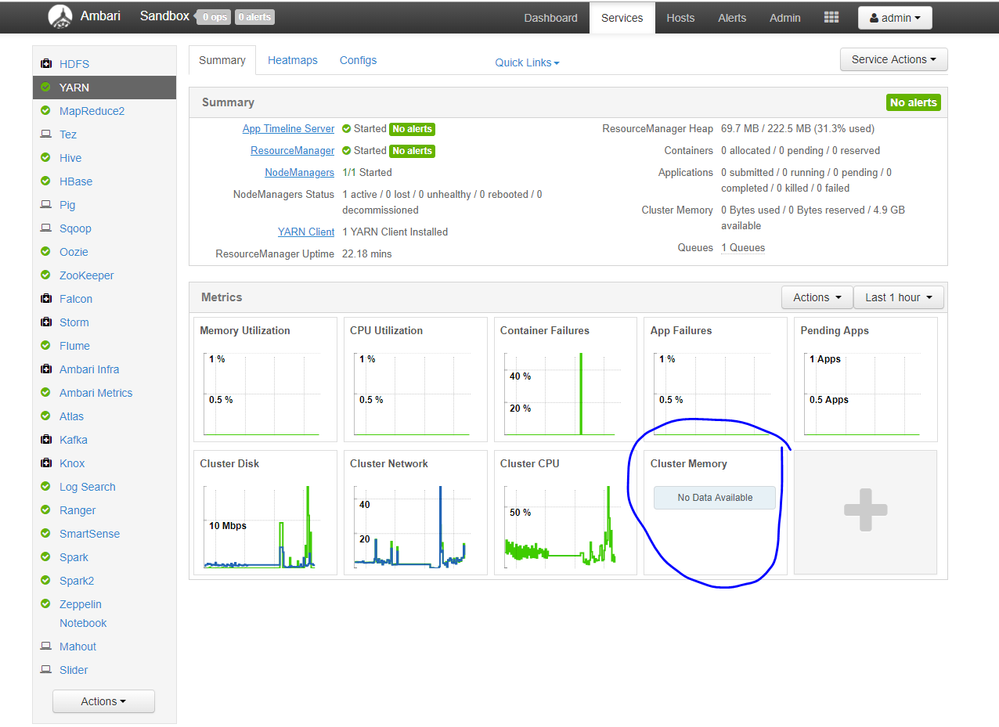Open the Hosts menu item
The width and height of the screenshot is (999, 727).
click(x=680, y=18)
